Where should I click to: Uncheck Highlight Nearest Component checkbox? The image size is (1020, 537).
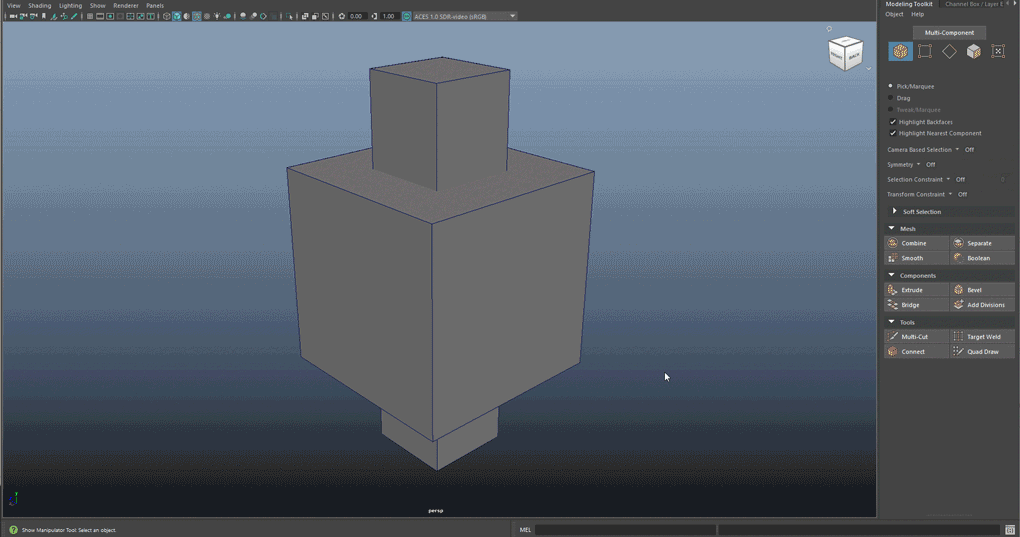pyautogui.click(x=892, y=133)
